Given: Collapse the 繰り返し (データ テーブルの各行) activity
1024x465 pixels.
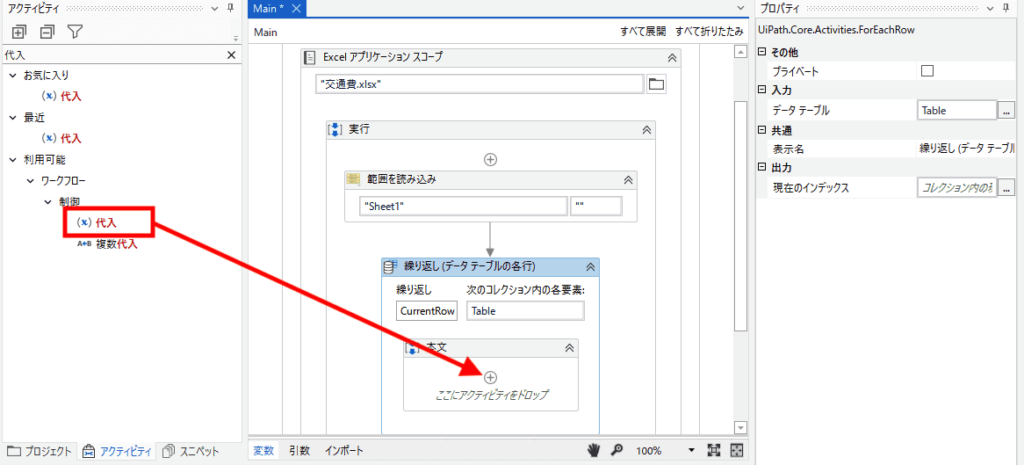Looking at the screenshot, I should pos(590,266).
